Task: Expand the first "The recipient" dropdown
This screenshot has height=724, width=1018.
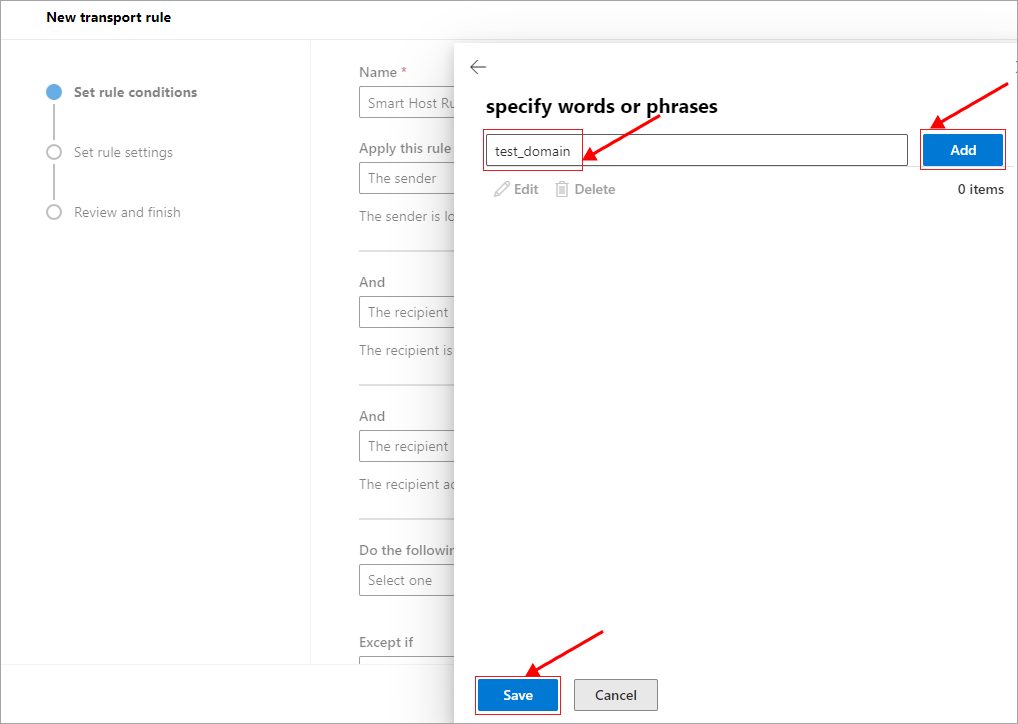Action: [407, 312]
